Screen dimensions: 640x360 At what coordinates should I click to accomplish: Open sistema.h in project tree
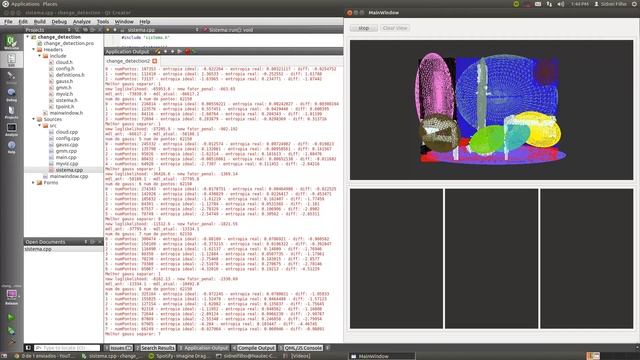coord(66,100)
